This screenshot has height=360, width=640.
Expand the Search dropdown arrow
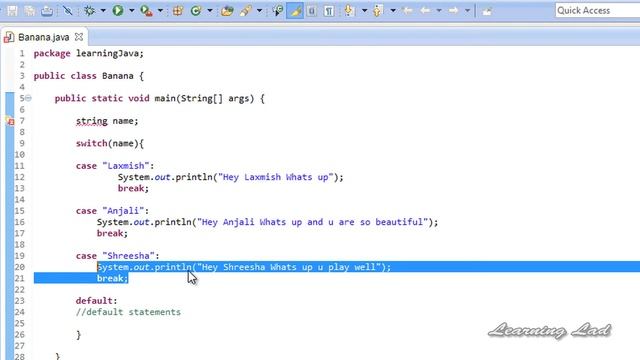259,11
